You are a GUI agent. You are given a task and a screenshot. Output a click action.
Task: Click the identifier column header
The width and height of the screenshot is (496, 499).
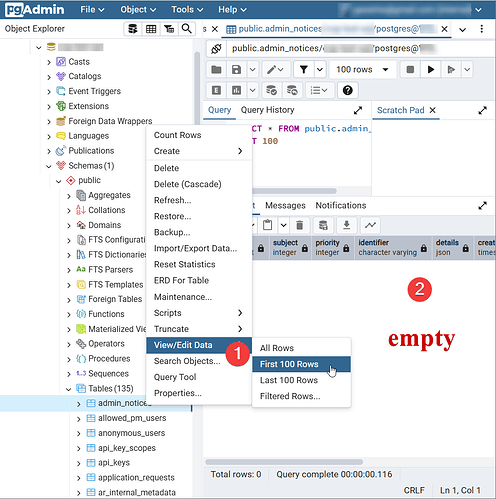[x=393, y=248]
